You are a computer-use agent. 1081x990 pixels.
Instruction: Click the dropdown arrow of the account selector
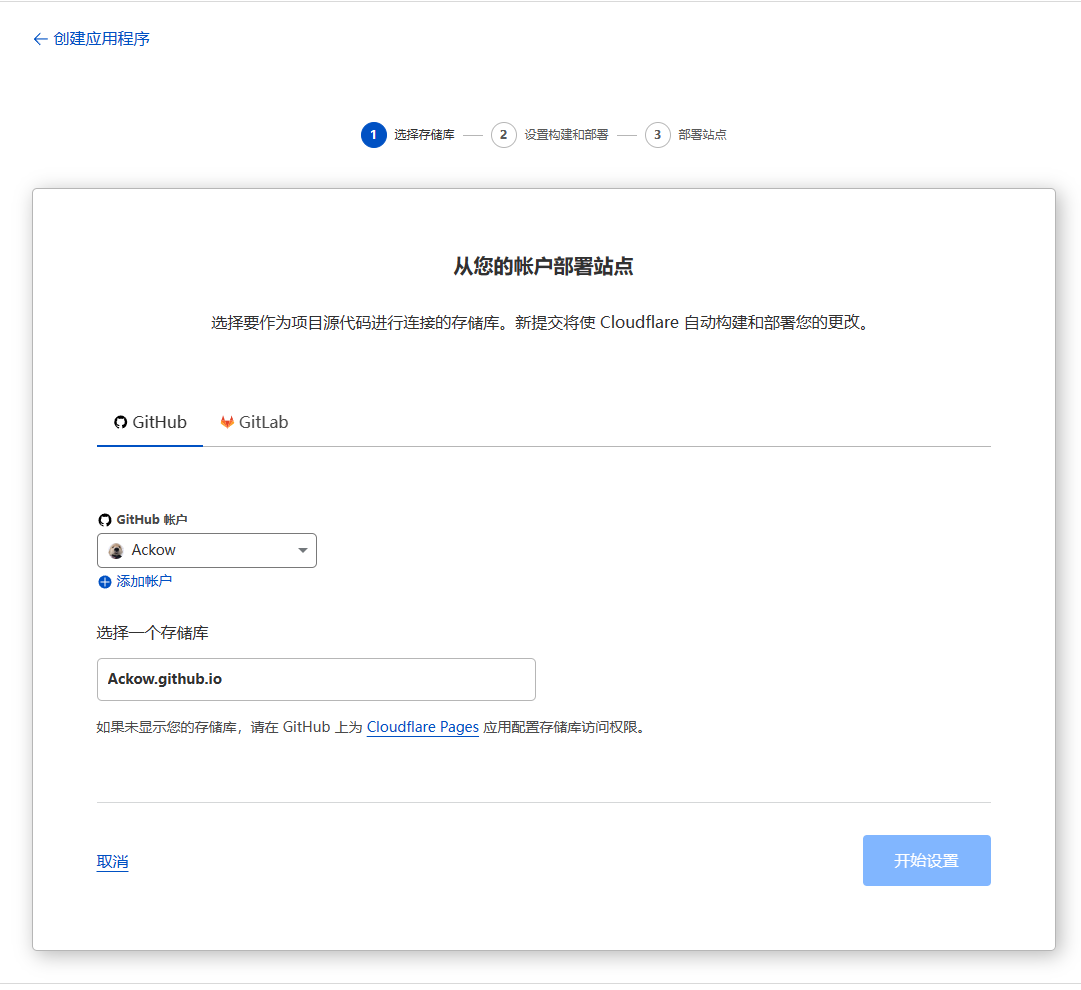click(302, 550)
